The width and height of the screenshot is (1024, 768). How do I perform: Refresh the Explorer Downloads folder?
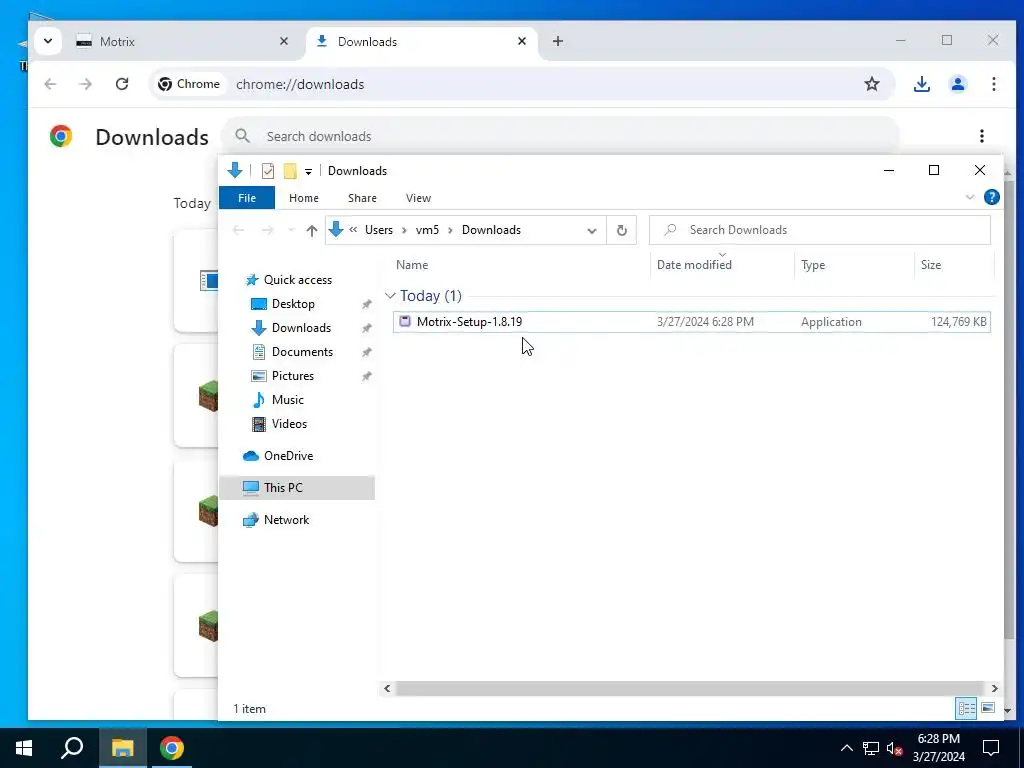622,230
